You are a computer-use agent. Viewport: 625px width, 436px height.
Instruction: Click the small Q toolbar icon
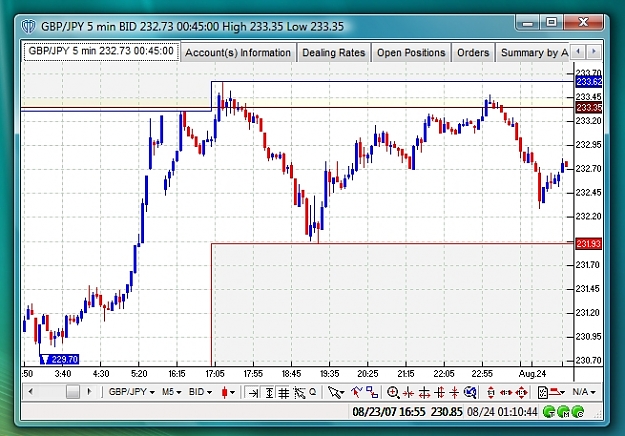[x=313, y=392]
